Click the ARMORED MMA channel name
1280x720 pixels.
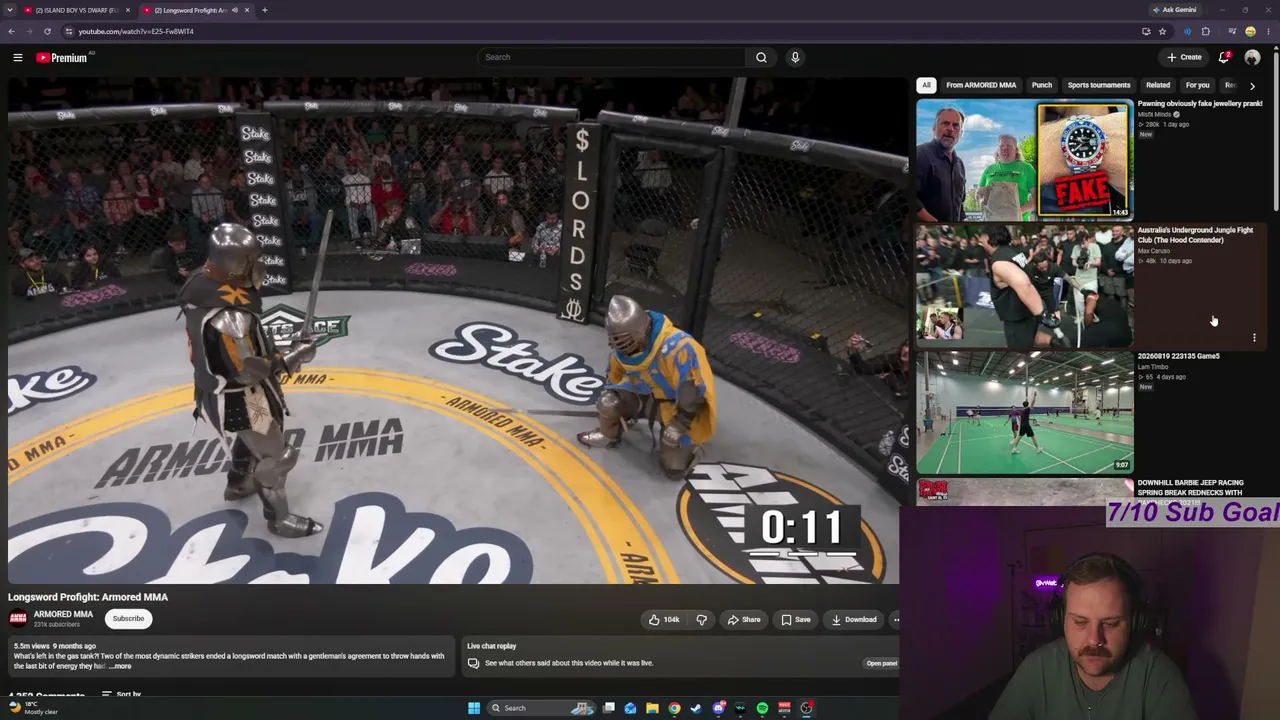tap(63, 614)
